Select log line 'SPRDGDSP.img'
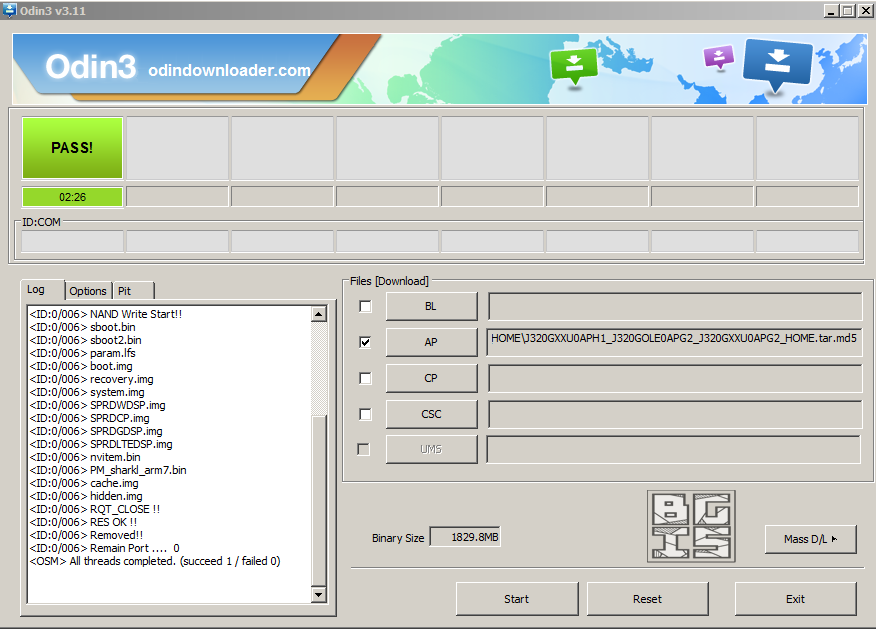The height and width of the screenshot is (630, 876). 96,431
